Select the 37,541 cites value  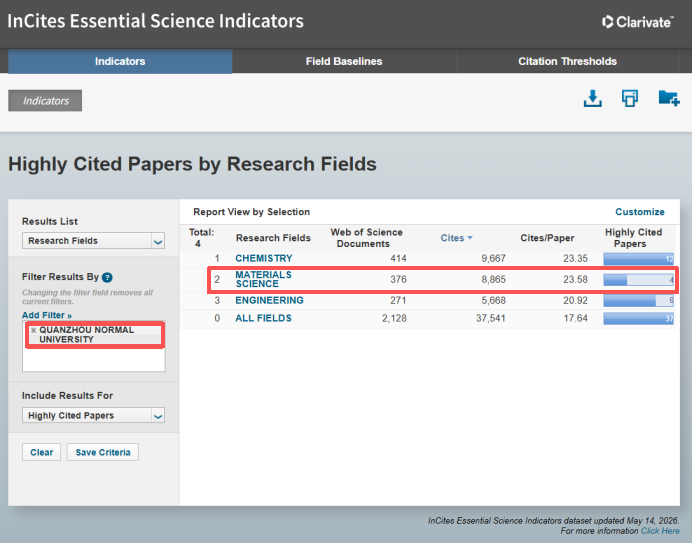point(491,318)
